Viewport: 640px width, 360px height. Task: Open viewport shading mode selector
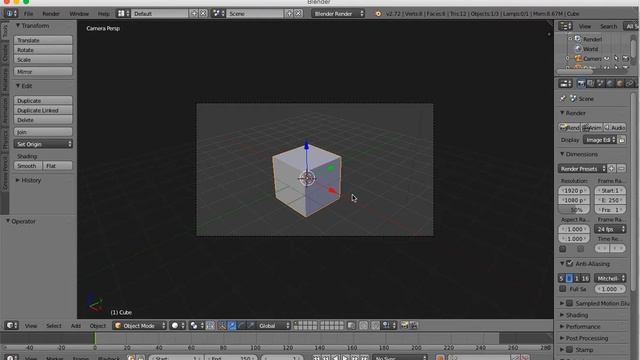tap(178, 325)
